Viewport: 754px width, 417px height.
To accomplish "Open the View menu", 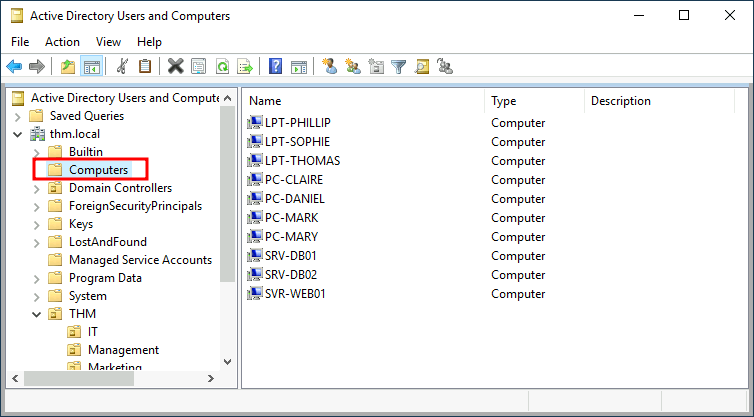I will pos(108,42).
